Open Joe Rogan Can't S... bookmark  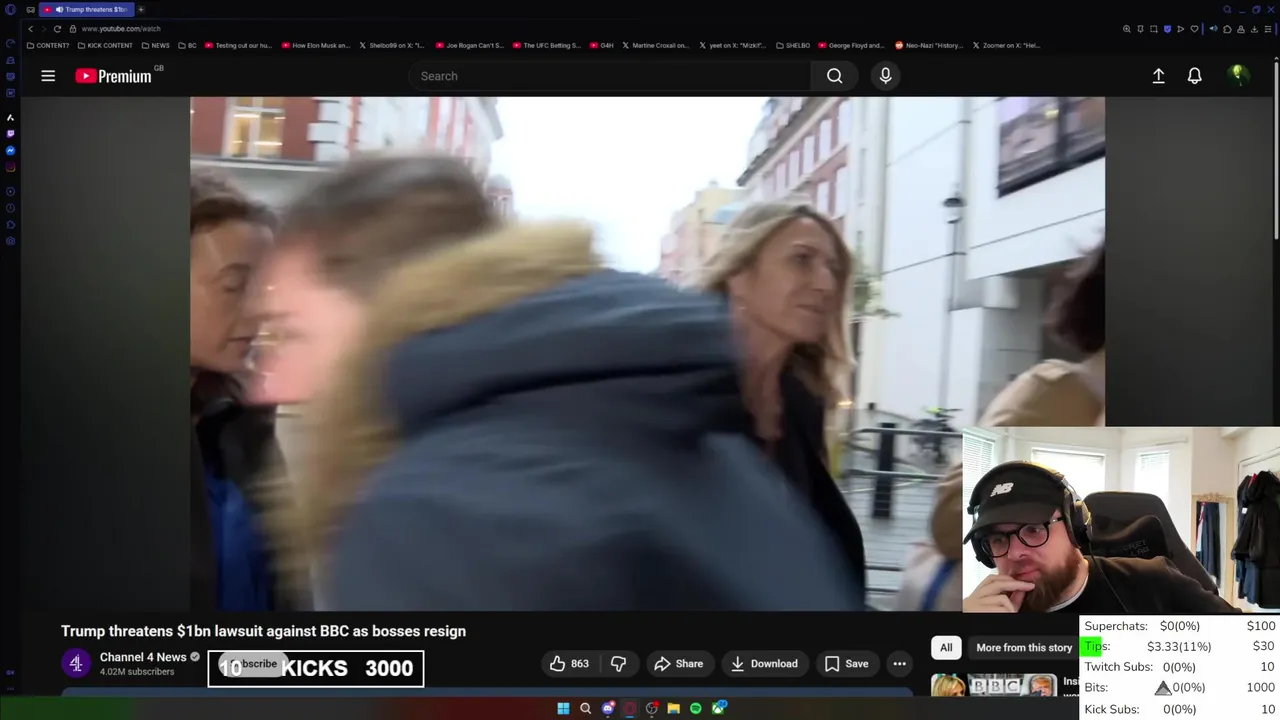[x=470, y=45]
